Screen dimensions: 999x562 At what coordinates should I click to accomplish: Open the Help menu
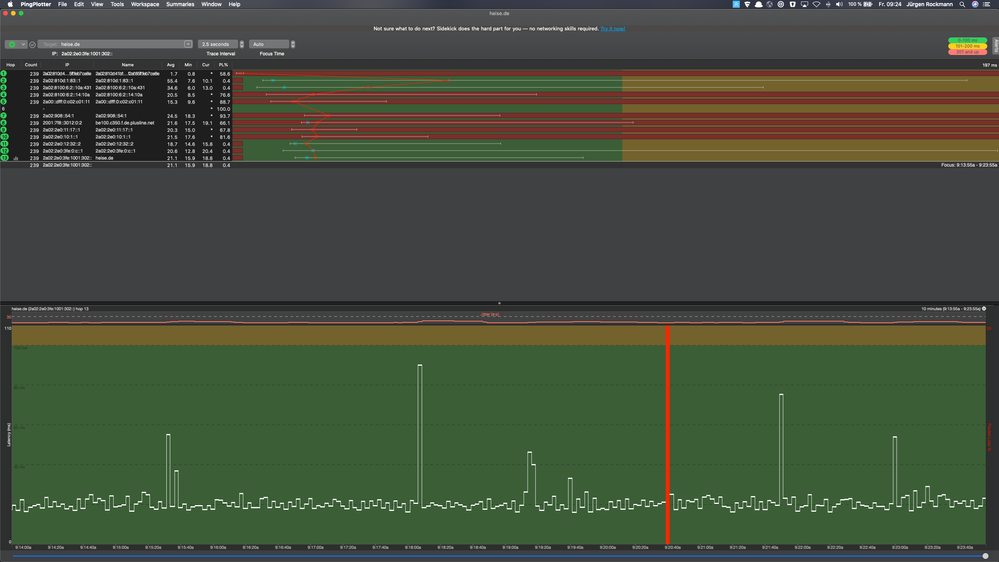[234, 4]
